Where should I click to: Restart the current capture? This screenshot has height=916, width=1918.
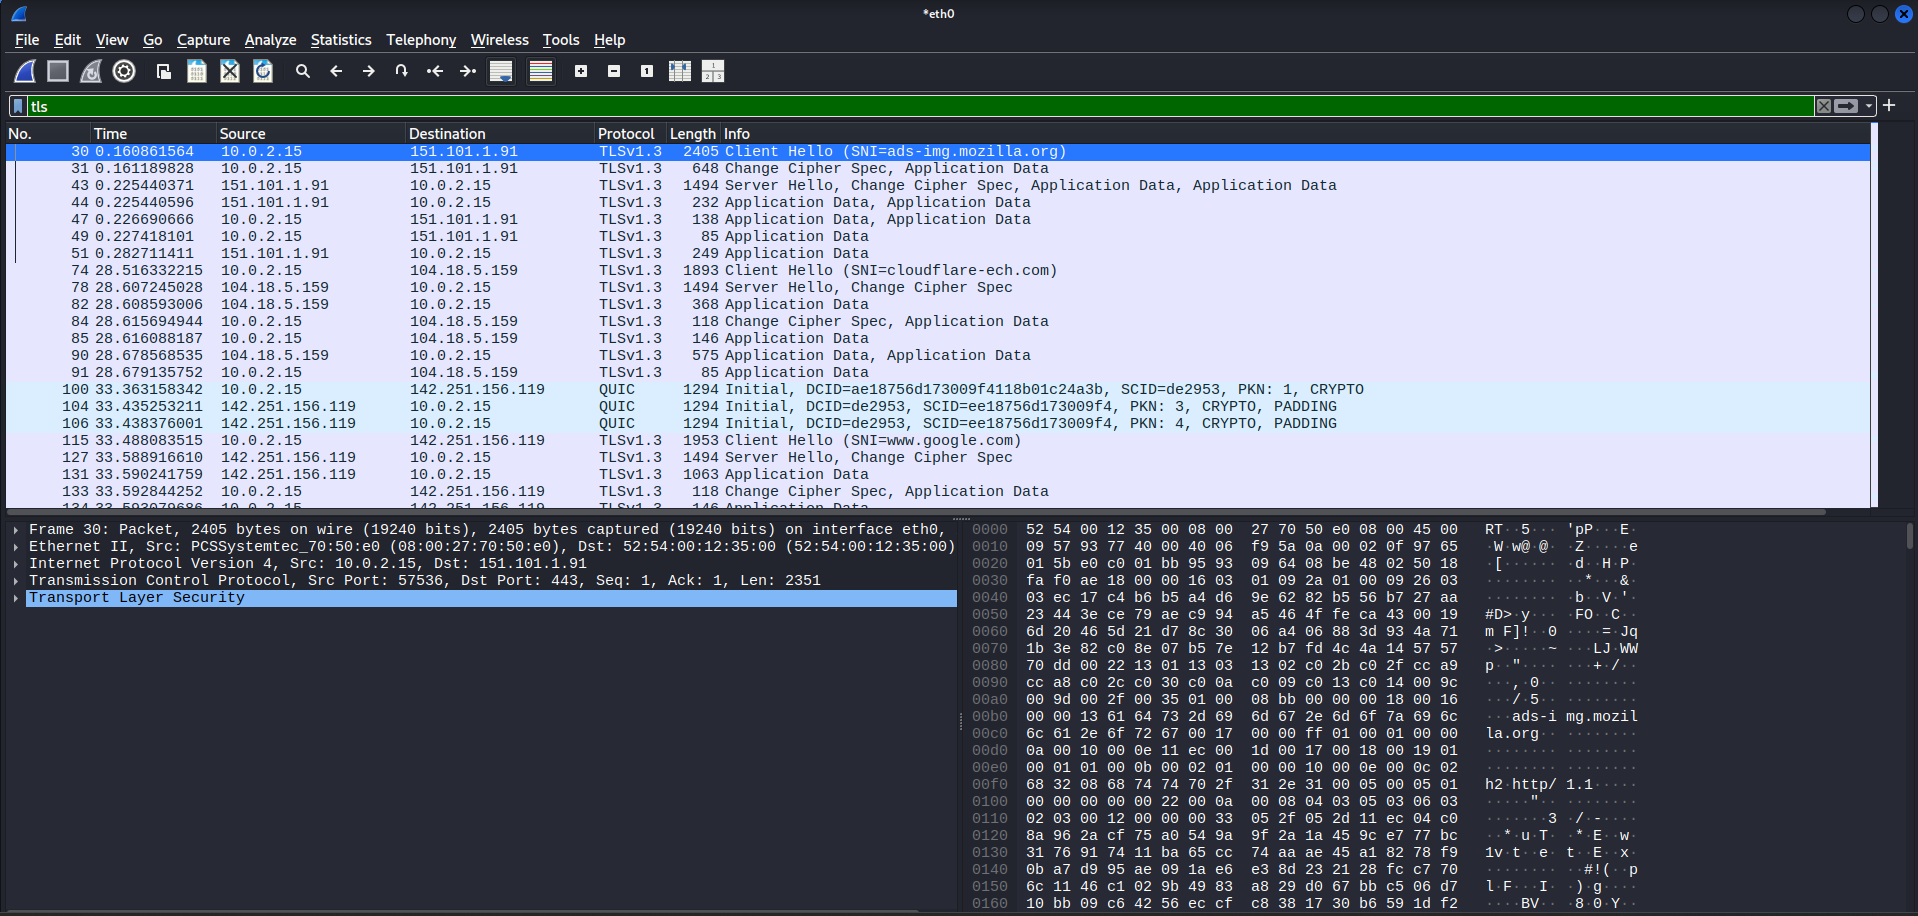pos(91,71)
